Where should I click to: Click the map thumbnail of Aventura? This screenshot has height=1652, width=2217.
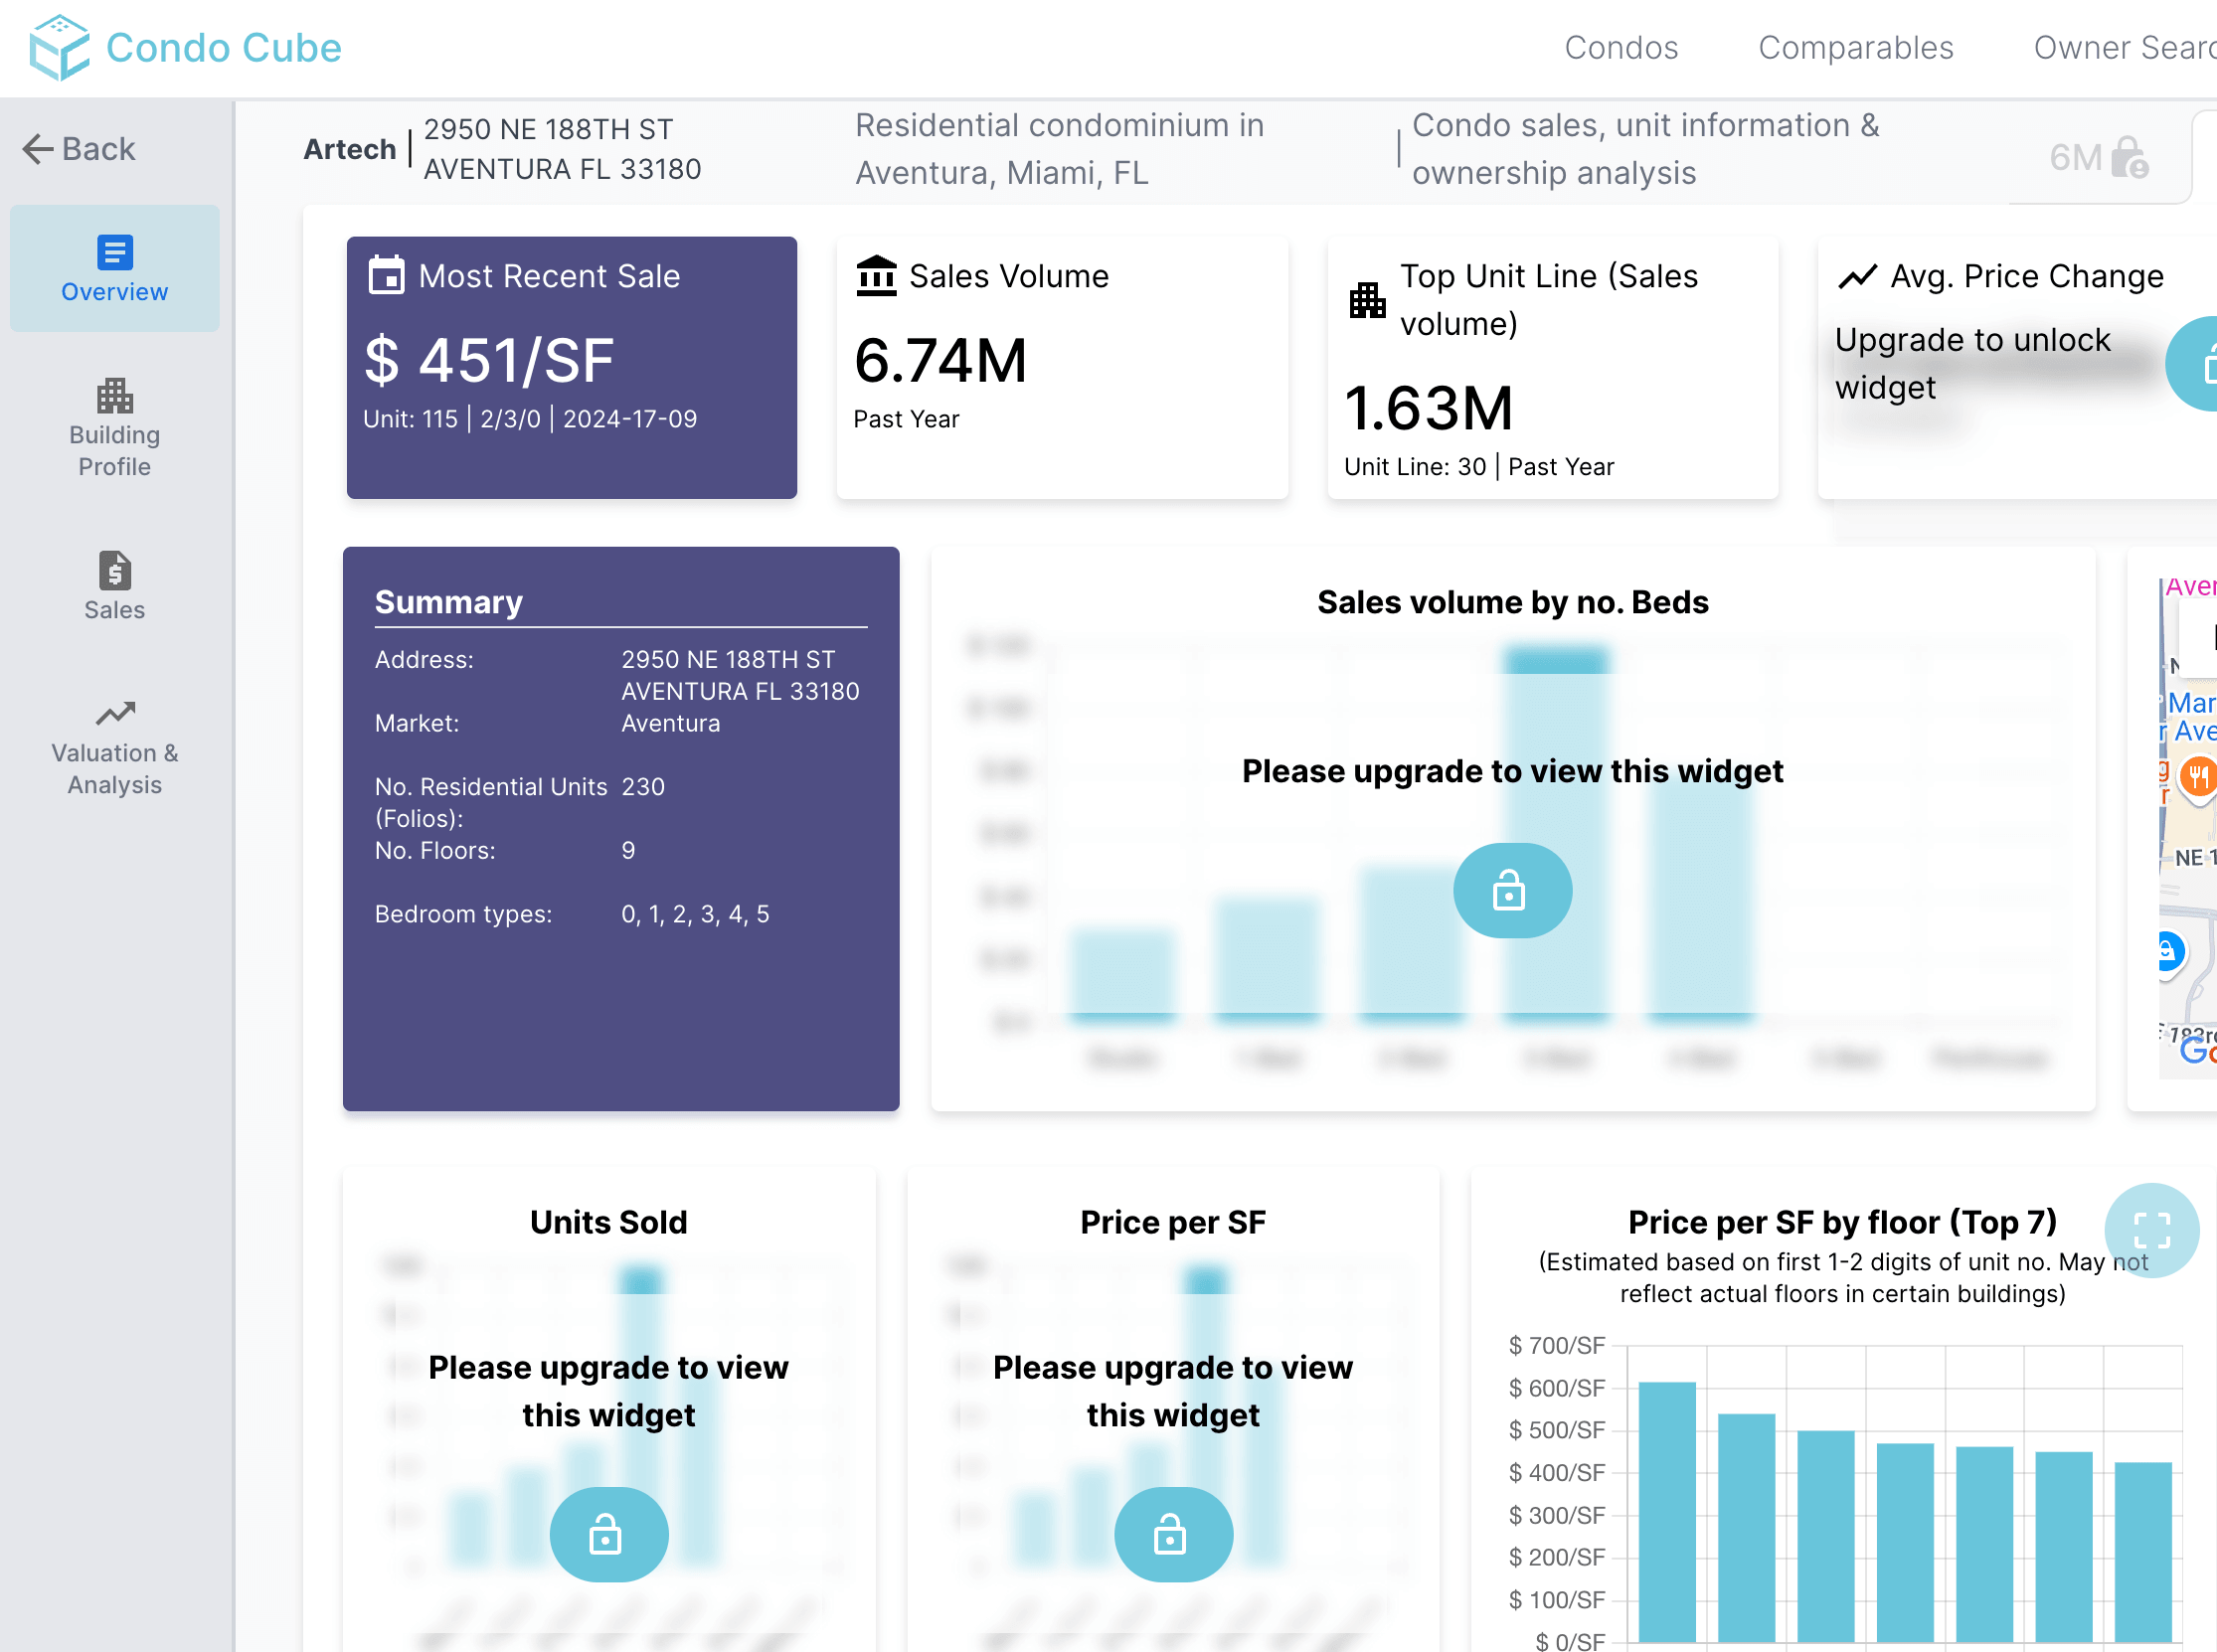point(2187,826)
